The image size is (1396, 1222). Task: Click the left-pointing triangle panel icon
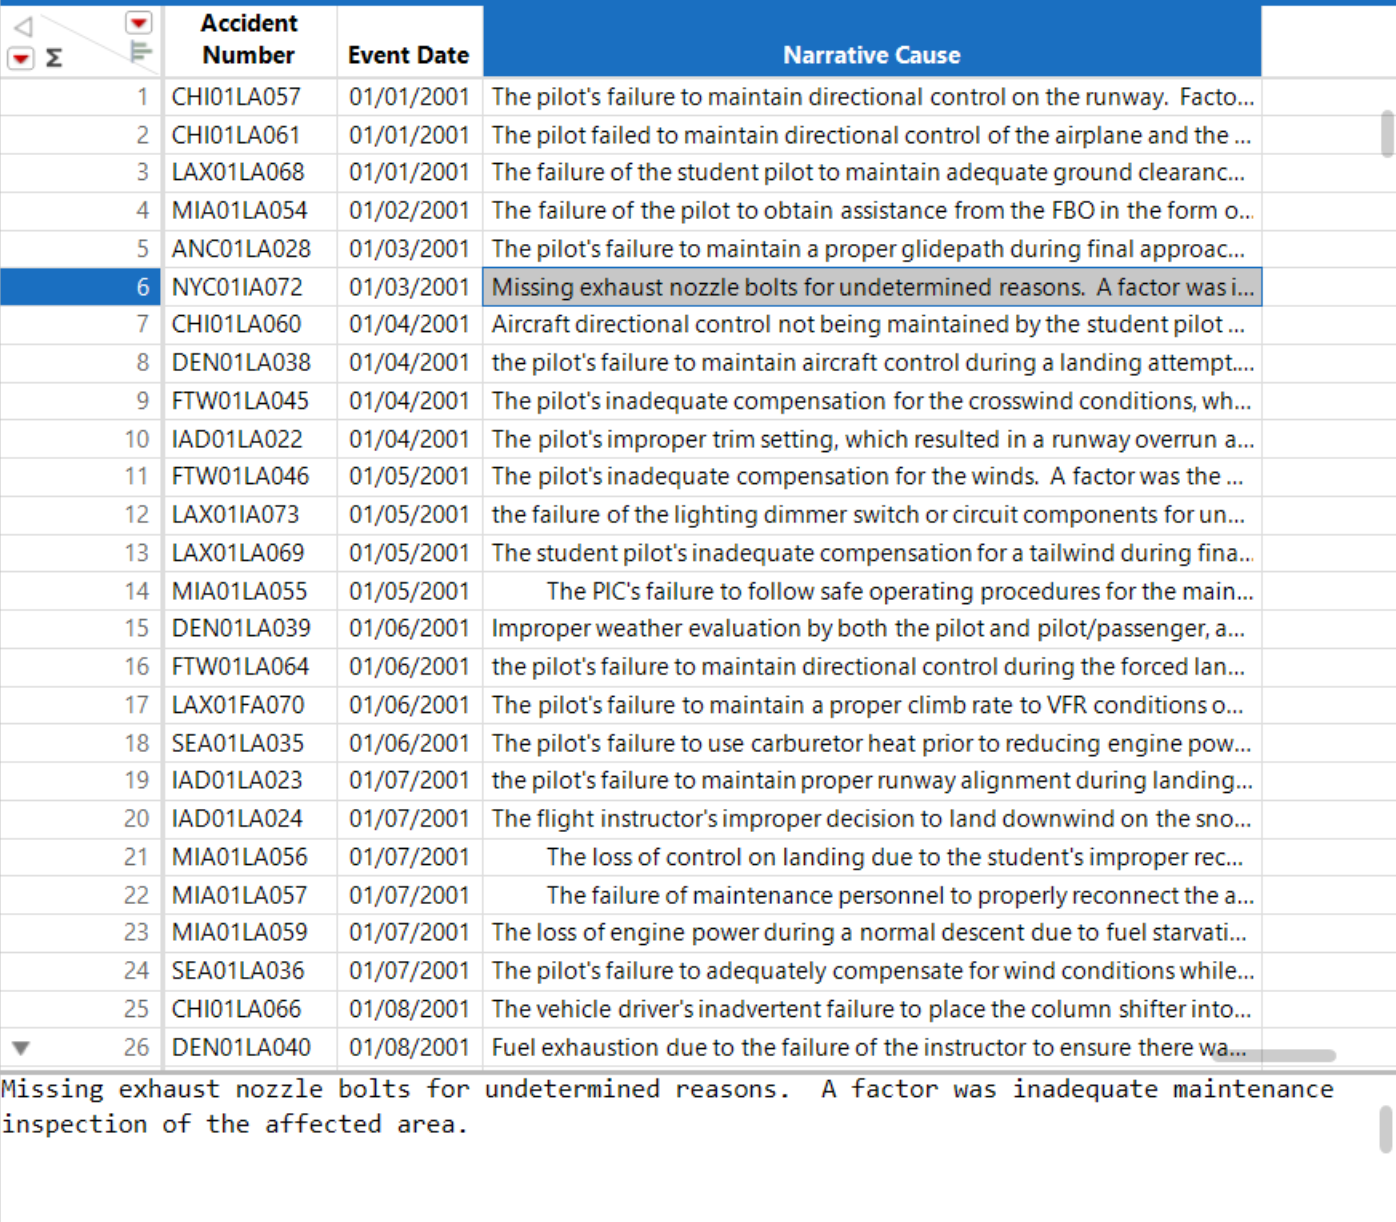22,26
